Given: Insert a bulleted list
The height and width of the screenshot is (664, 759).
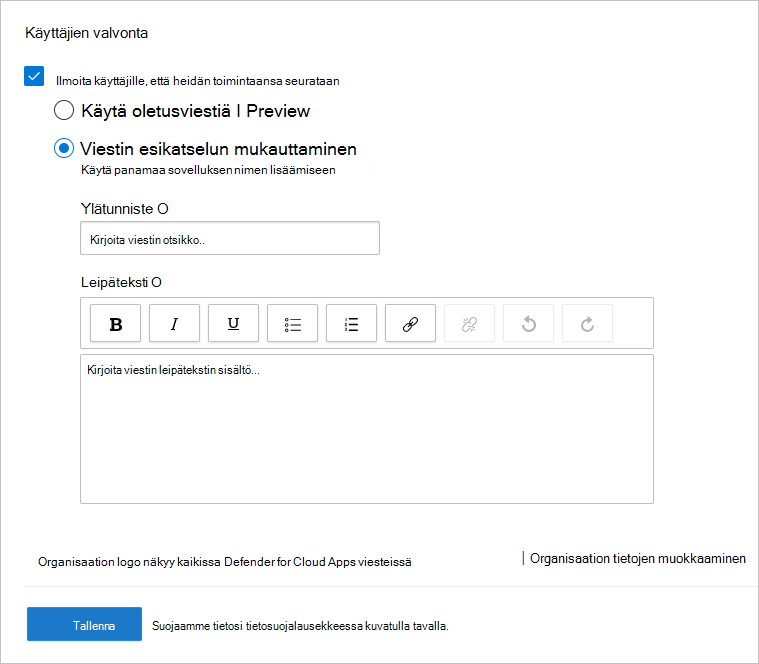Looking at the screenshot, I should click(x=292, y=323).
